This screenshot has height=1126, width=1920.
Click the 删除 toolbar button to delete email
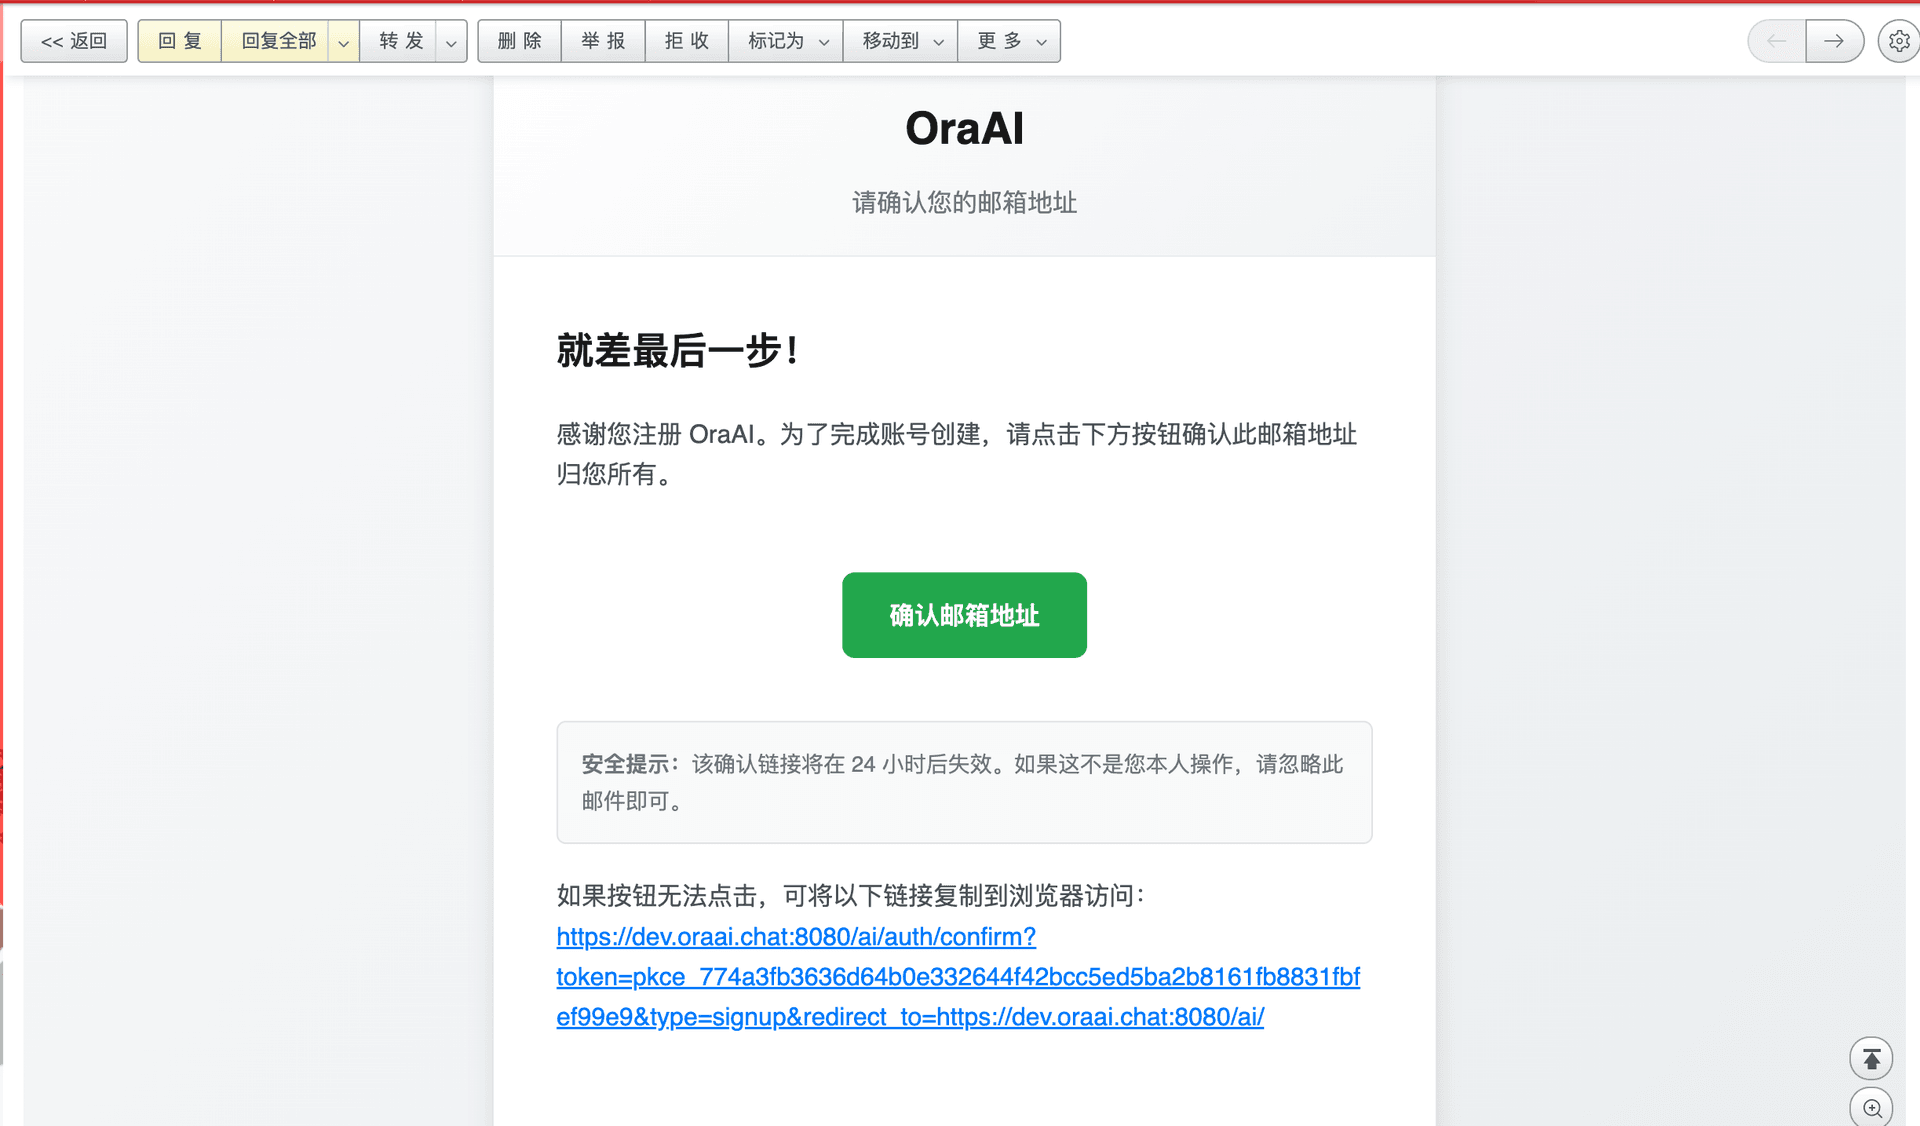[x=518, y=41]
